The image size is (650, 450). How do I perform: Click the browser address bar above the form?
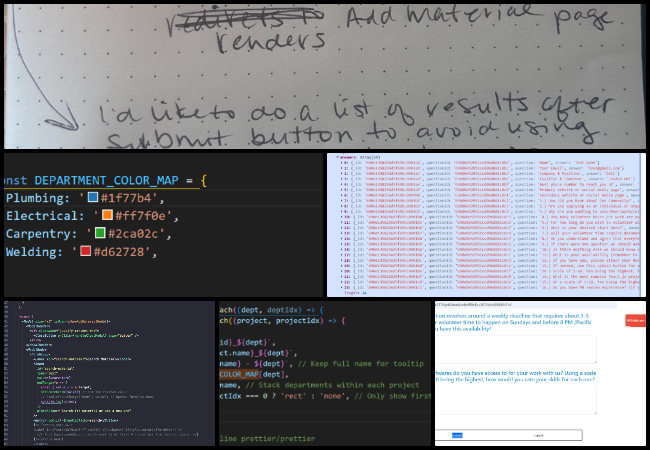pos(490,303)
